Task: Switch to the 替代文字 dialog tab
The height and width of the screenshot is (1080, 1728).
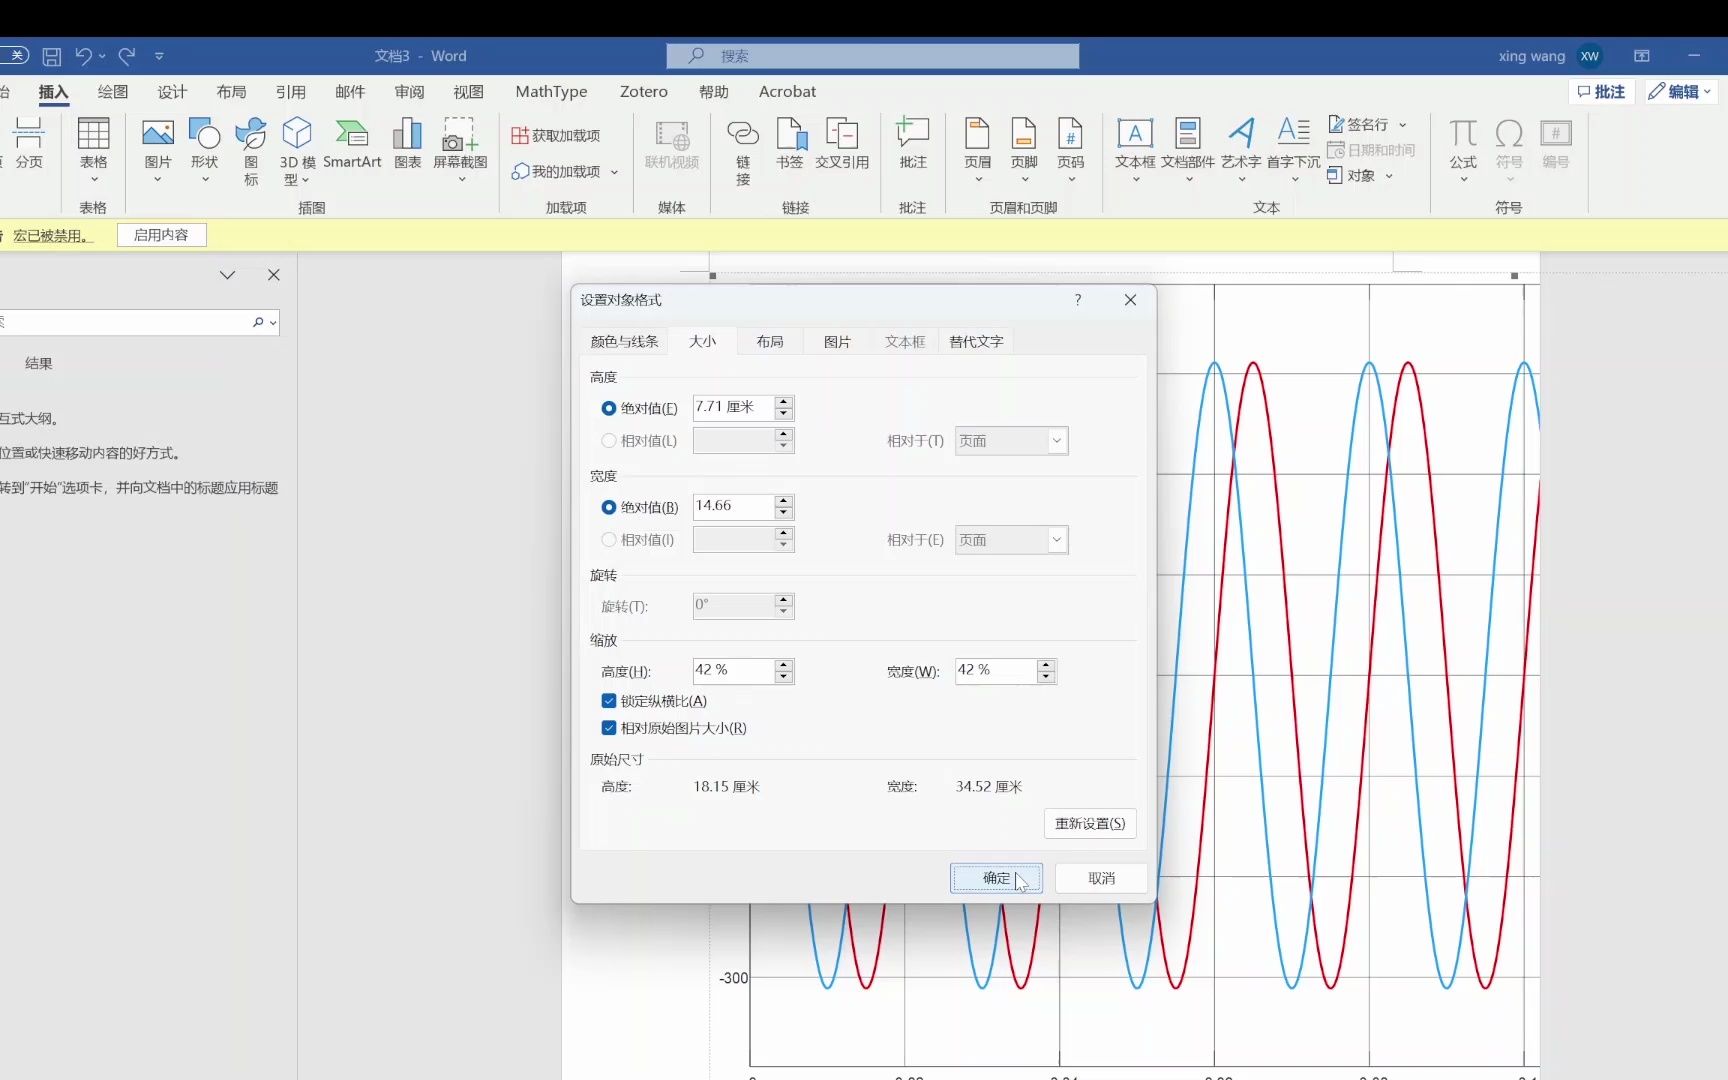Action: [x=976, y=342]
